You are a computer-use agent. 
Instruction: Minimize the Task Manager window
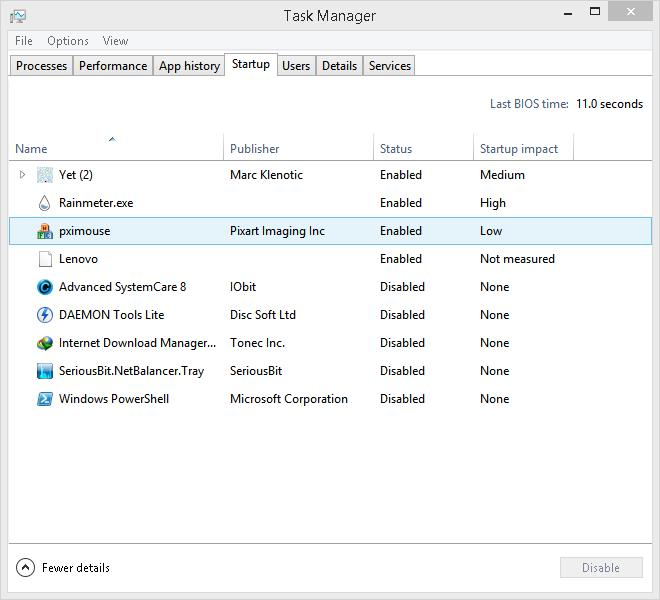pos(568,13)
